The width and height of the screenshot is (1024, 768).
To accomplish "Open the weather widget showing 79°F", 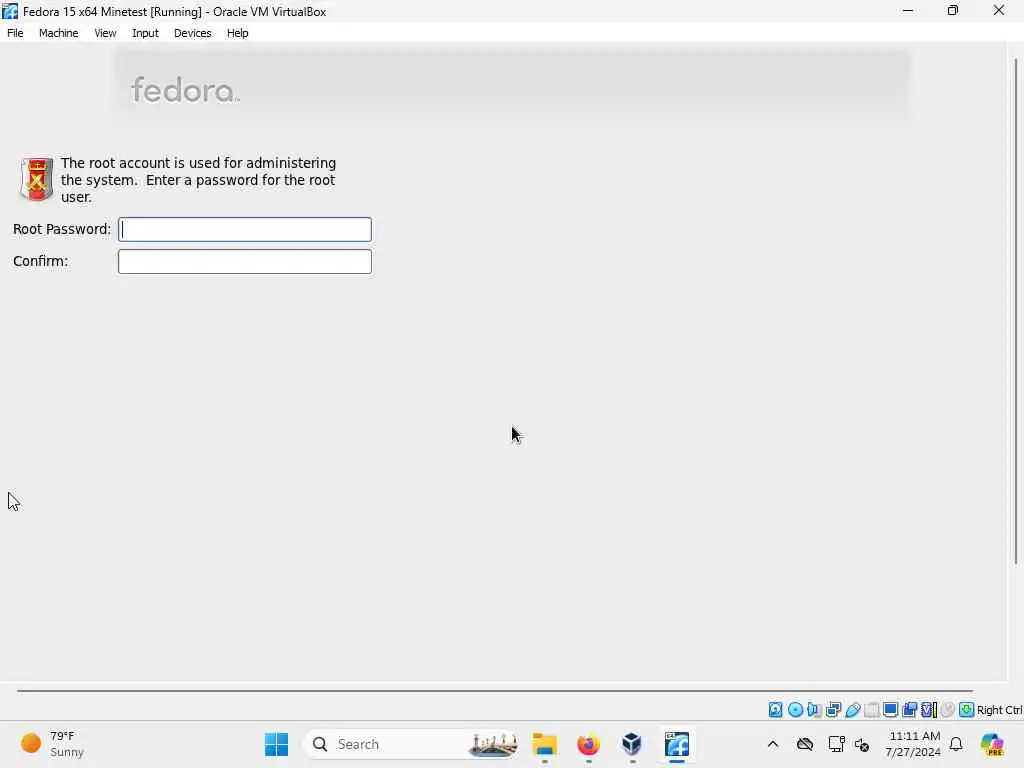I will click(x=53, y=744).
